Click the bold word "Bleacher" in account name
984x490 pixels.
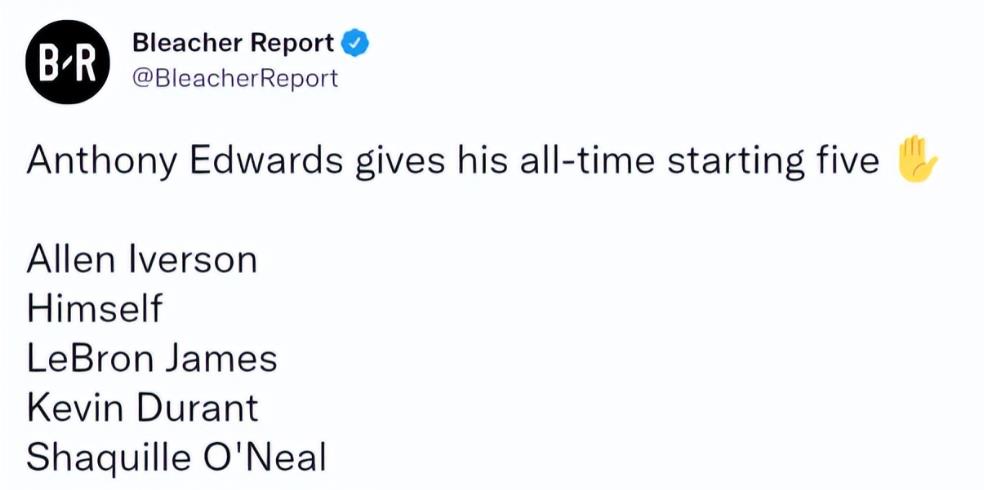tap(187, 44)
